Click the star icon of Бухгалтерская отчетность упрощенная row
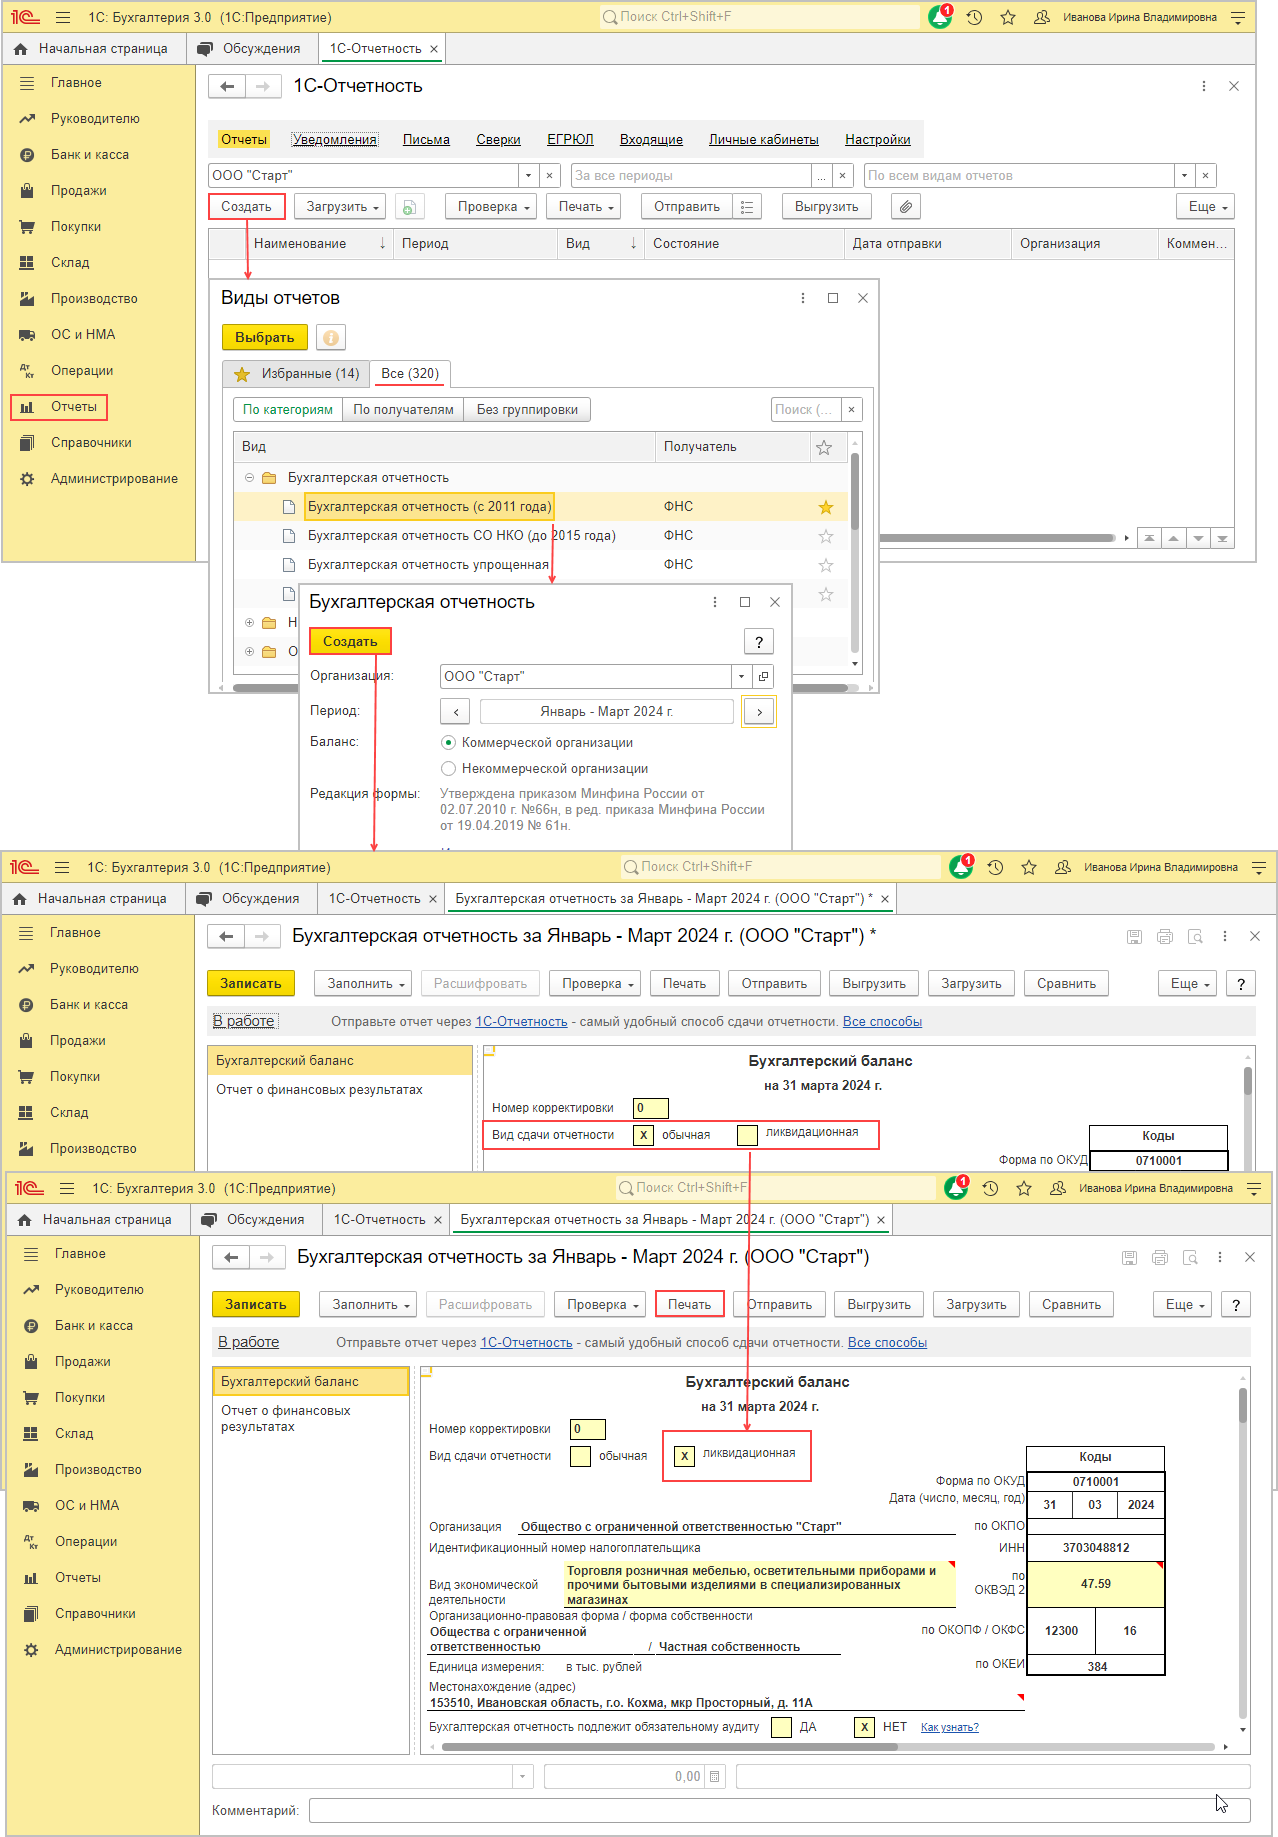1278x1837 pixels. tap(826, 565)
